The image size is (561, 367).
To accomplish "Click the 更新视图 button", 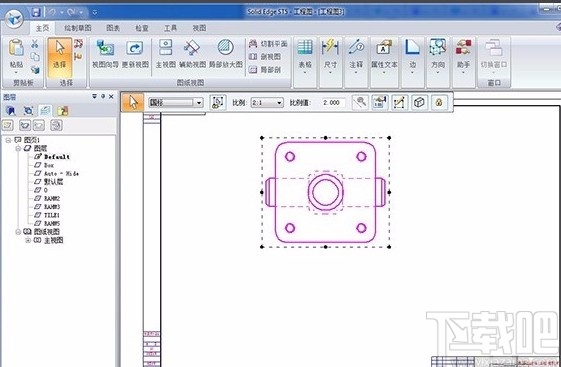I will [x=135, y=54].
